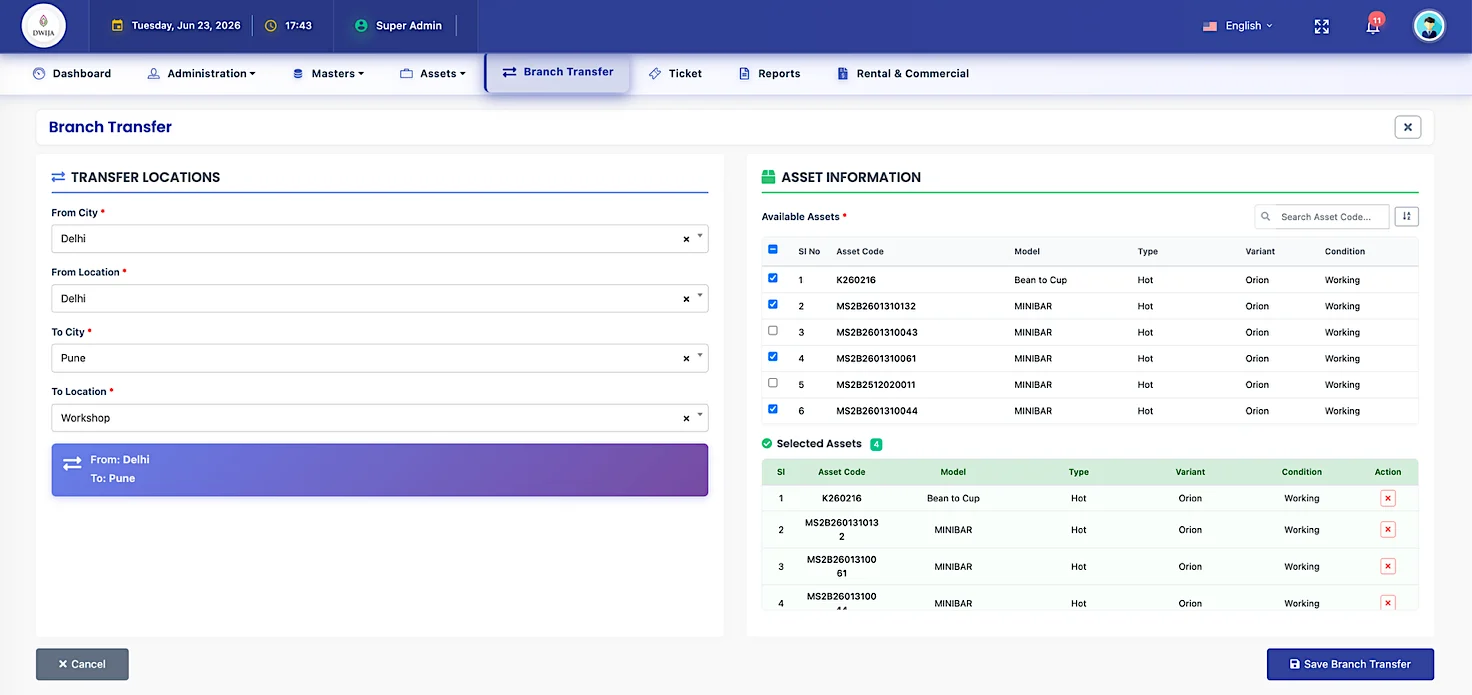
Task: Click the Asset Code column header
Action: coord(860,251)
